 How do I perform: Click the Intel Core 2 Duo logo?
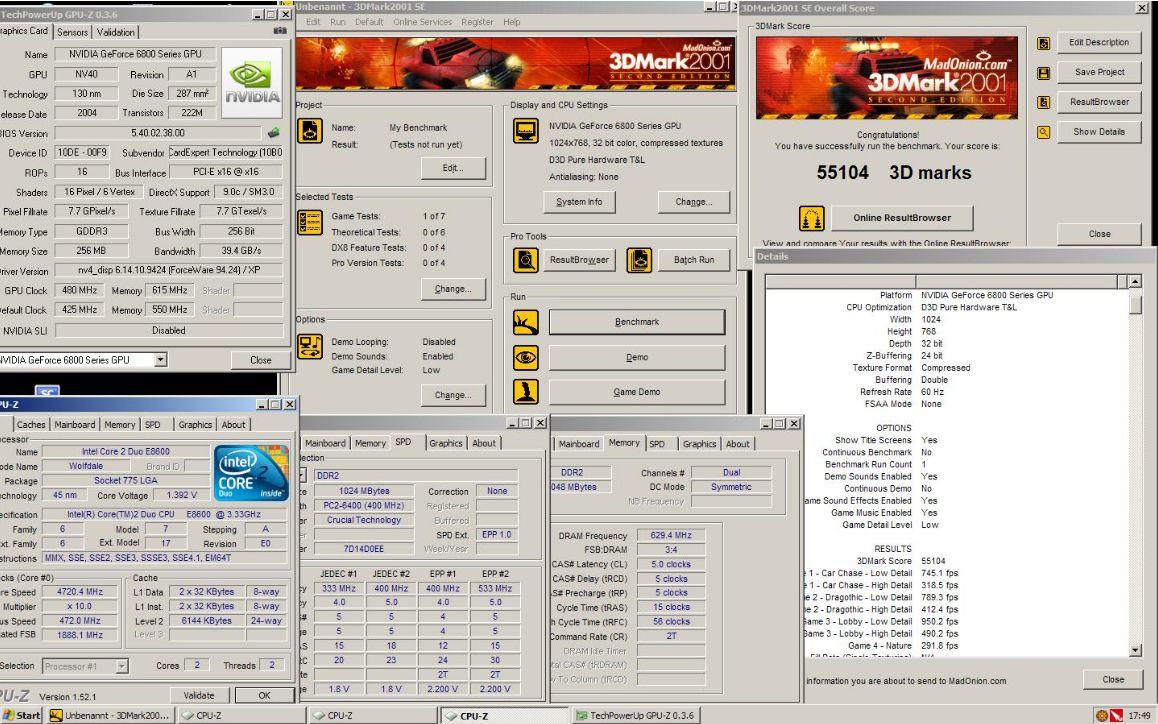pyautogui.click(x=251, y=473)
